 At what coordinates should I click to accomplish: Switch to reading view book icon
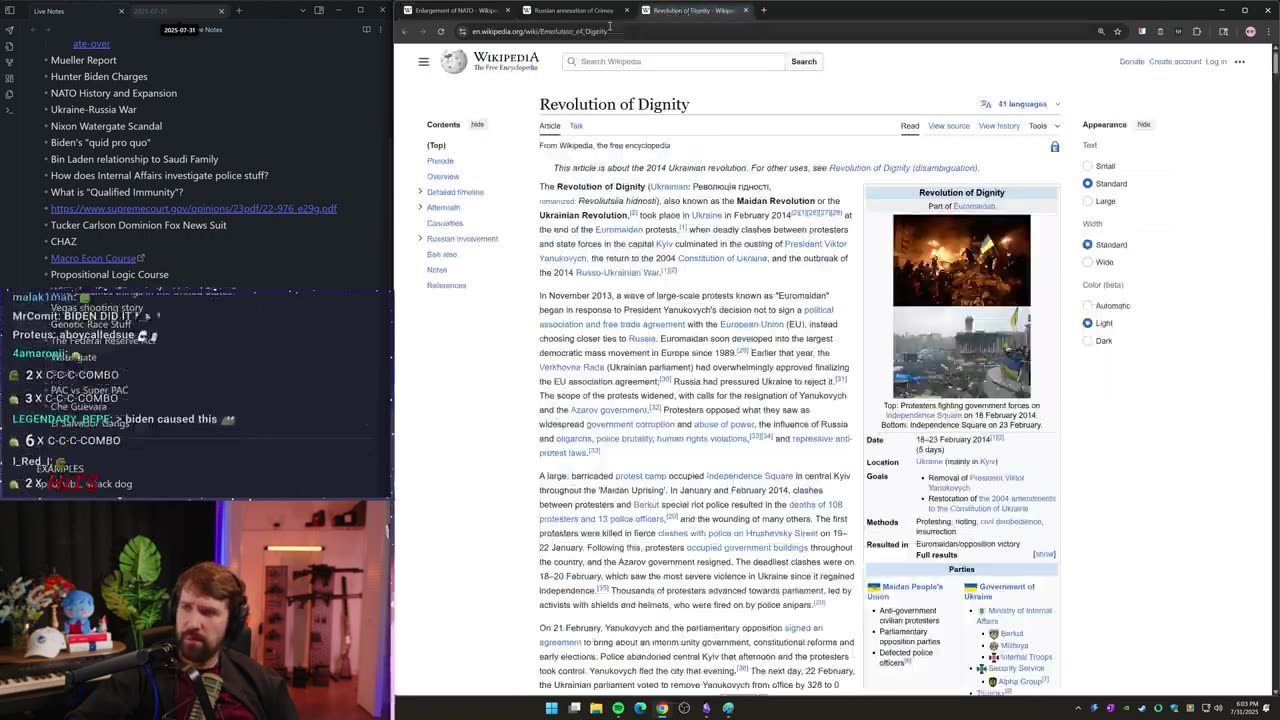366,30
